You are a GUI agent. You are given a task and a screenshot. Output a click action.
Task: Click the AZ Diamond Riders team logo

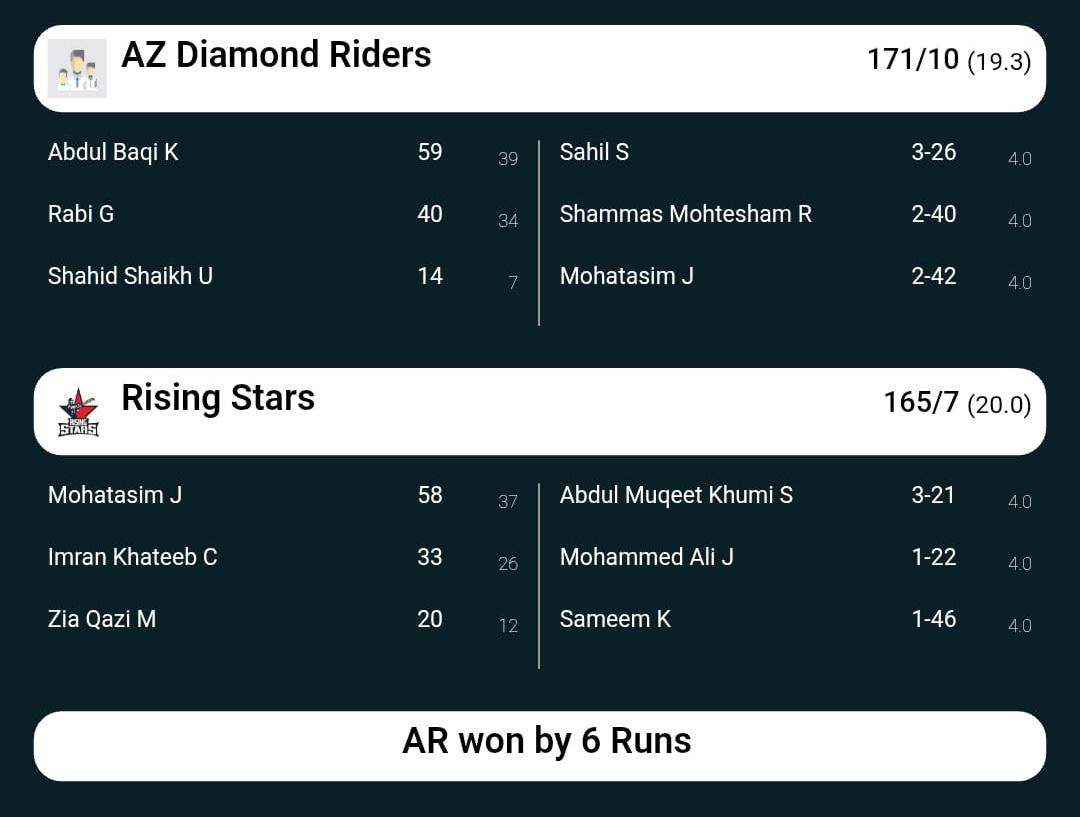click(77, 68)
